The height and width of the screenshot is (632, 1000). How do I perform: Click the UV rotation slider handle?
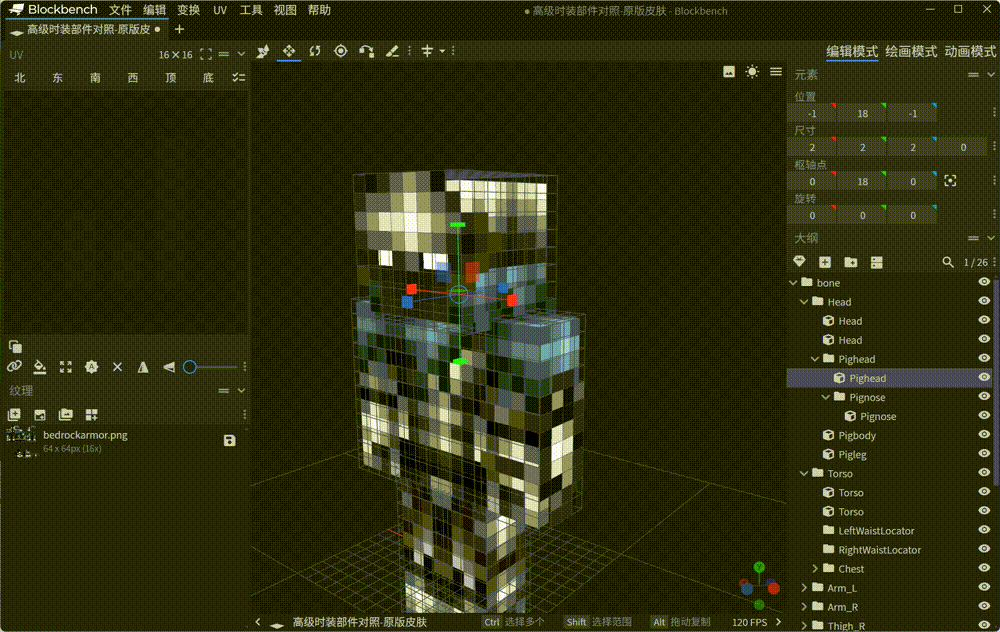(190, 367)
